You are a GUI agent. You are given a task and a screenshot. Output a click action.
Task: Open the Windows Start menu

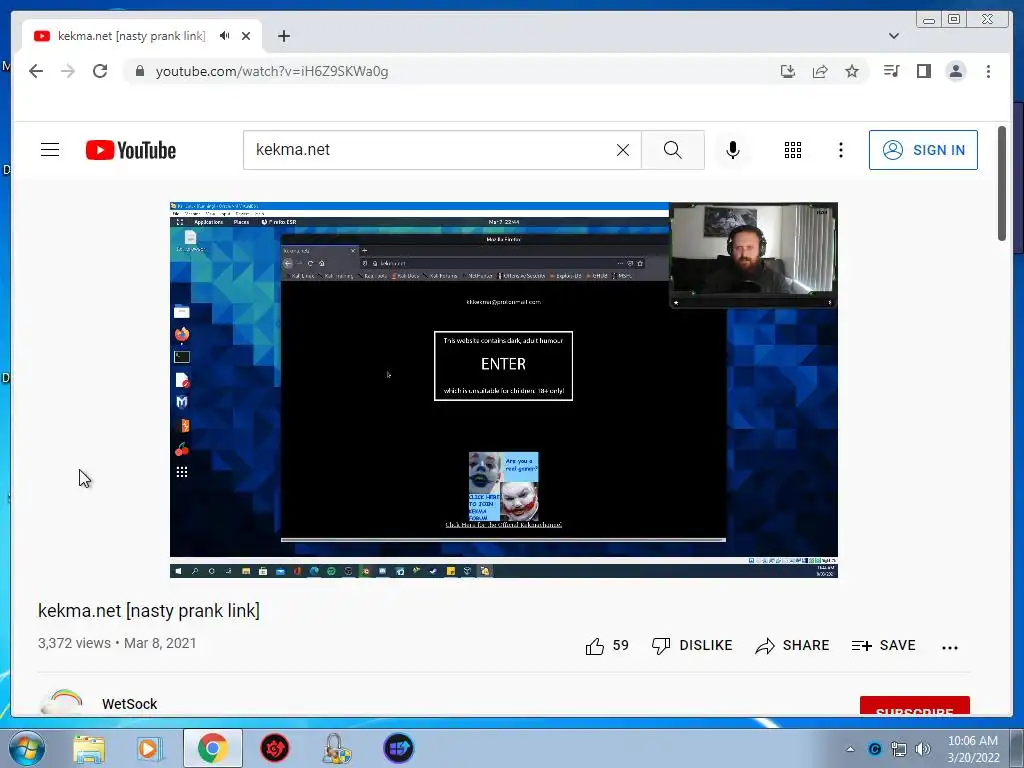27,748
